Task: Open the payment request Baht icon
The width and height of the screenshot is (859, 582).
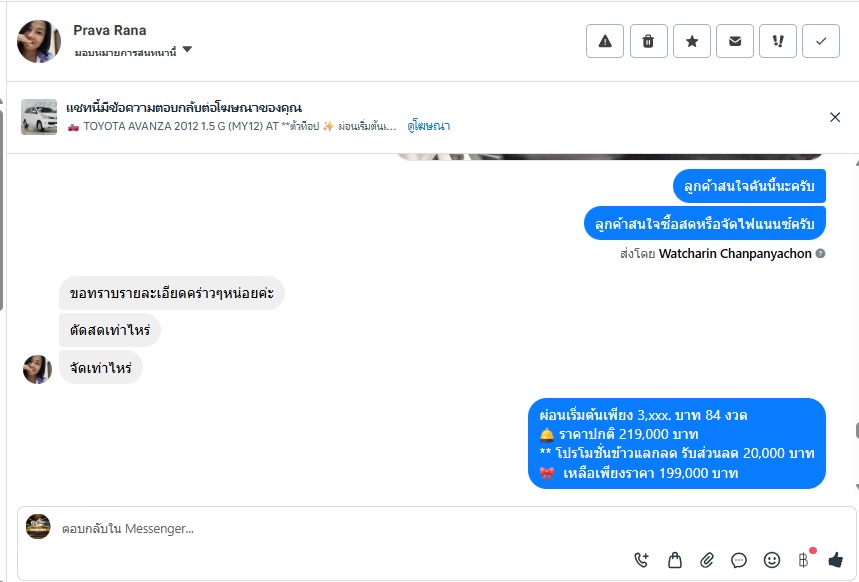Action: coord(803,560)
